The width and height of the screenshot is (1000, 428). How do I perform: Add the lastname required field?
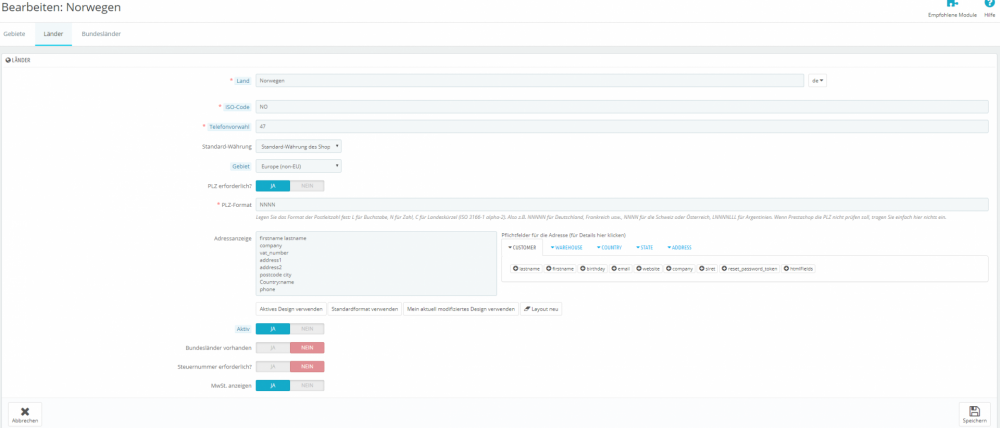pyautogui.click(x=527, y=269)
